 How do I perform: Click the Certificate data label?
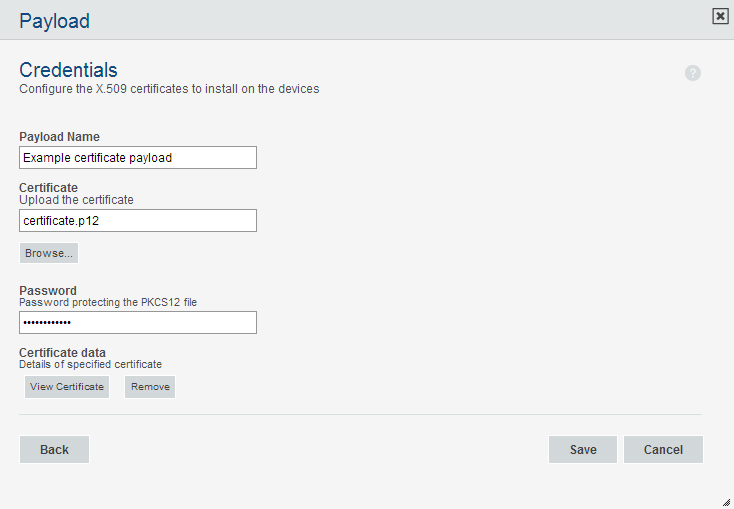click(x=62, y=352)
